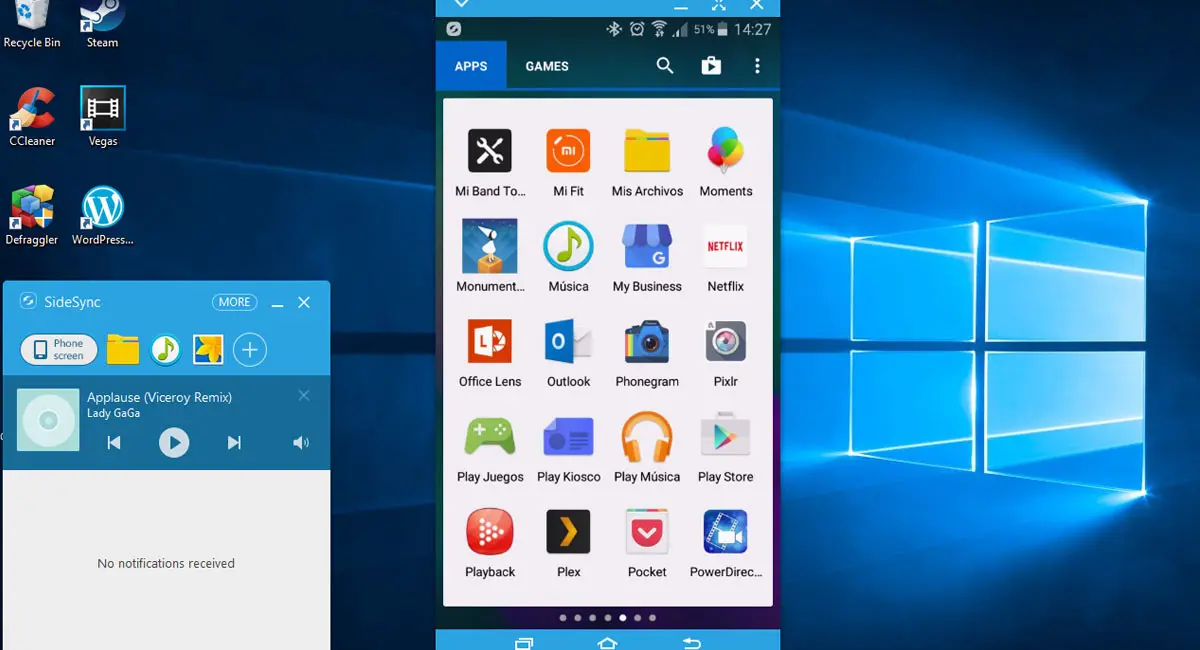
Task: Open the My Business app
Action: click(x=647, y=246)
